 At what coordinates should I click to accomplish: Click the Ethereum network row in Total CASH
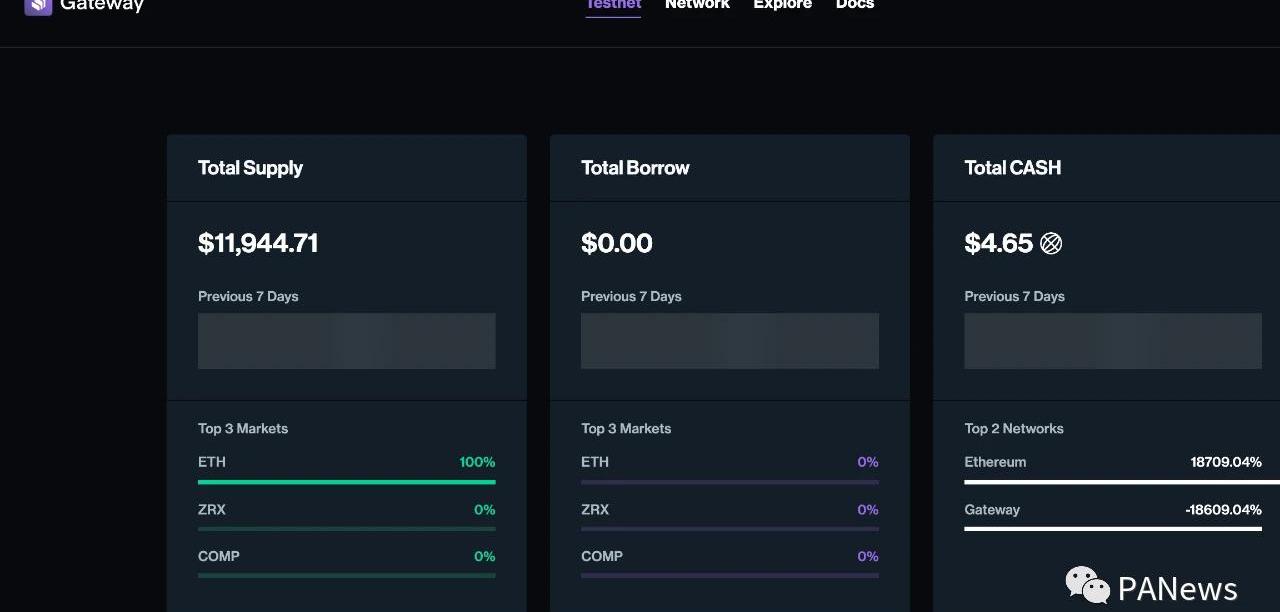pos(1113,469)
